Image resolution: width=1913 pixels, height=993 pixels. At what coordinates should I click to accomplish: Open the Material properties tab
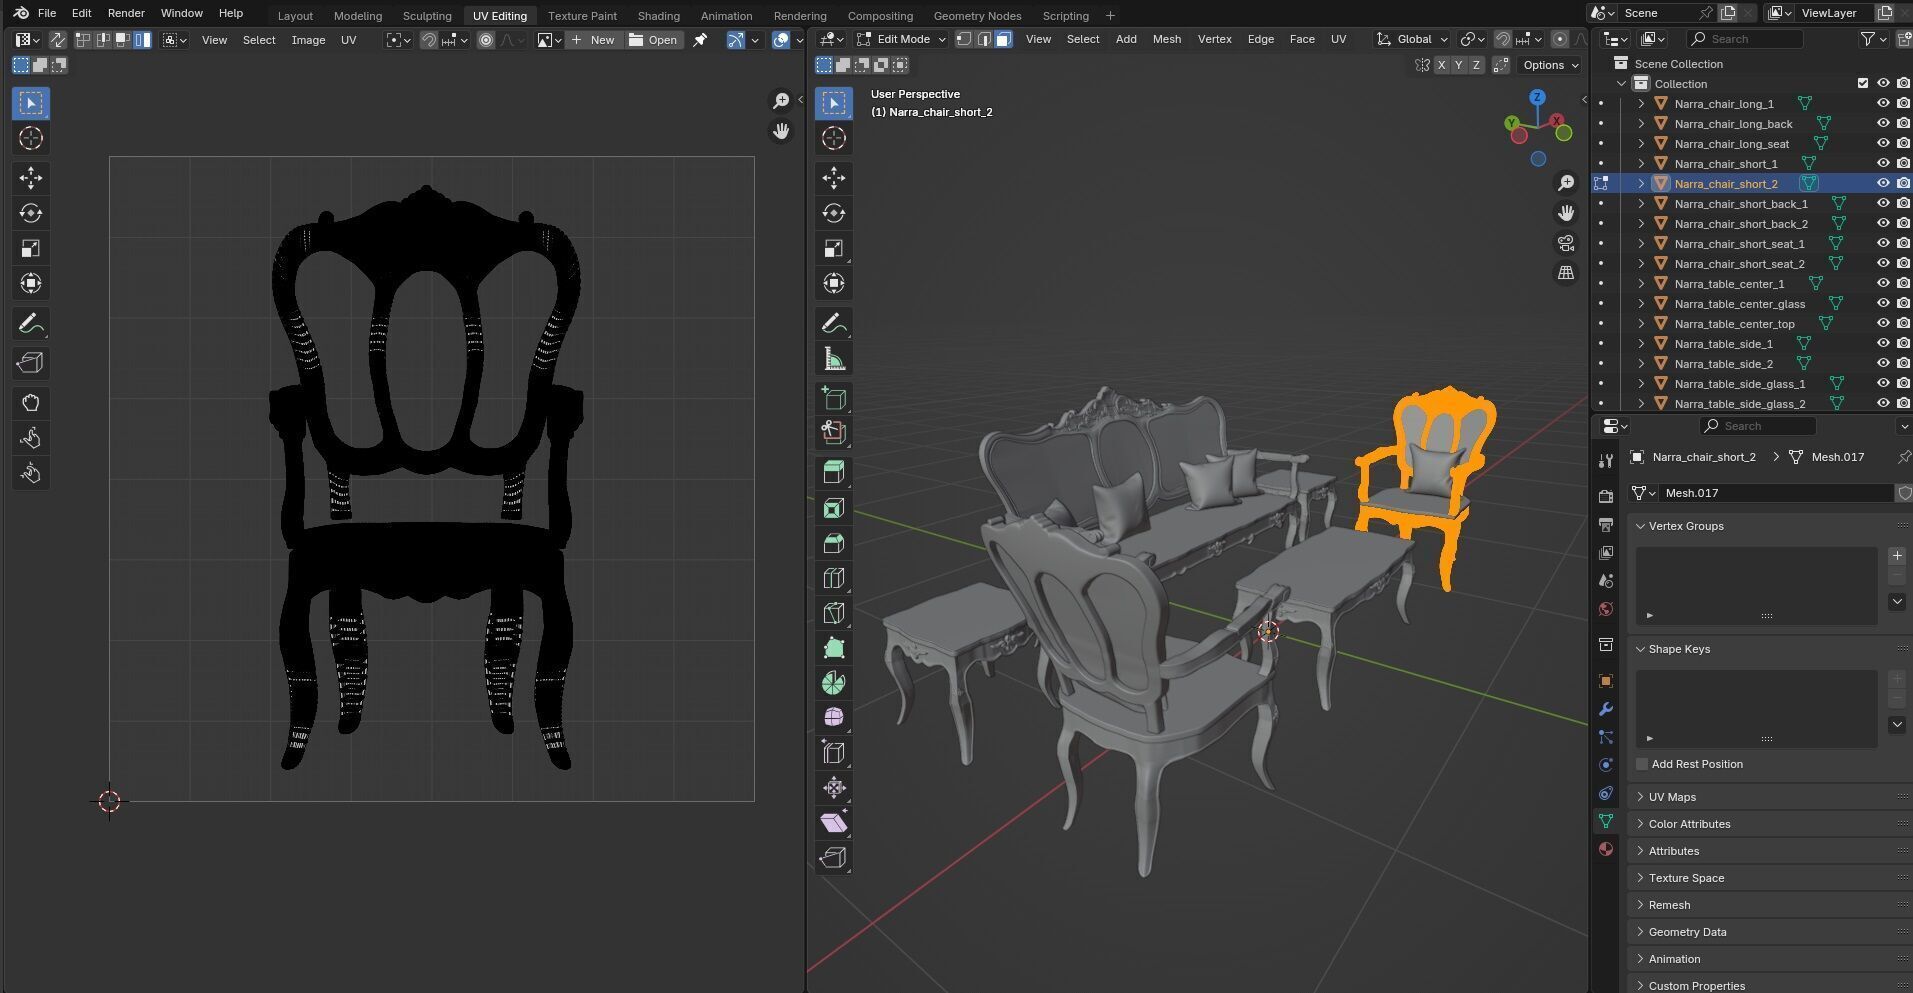click(x=1606, y=849)
